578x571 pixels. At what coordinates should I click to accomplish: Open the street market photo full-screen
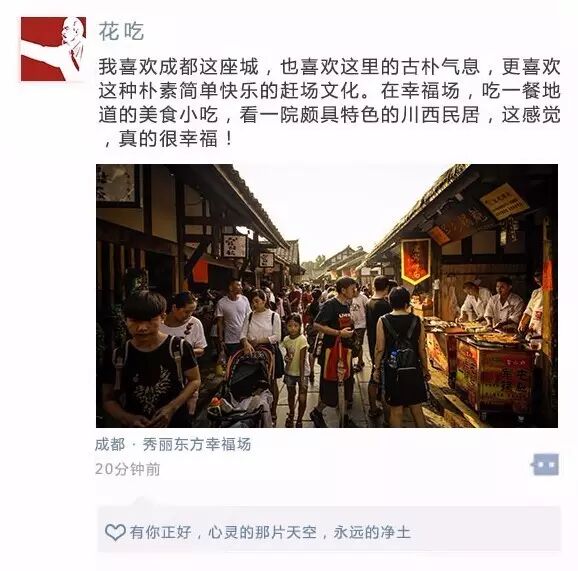(x=327, y=296)
